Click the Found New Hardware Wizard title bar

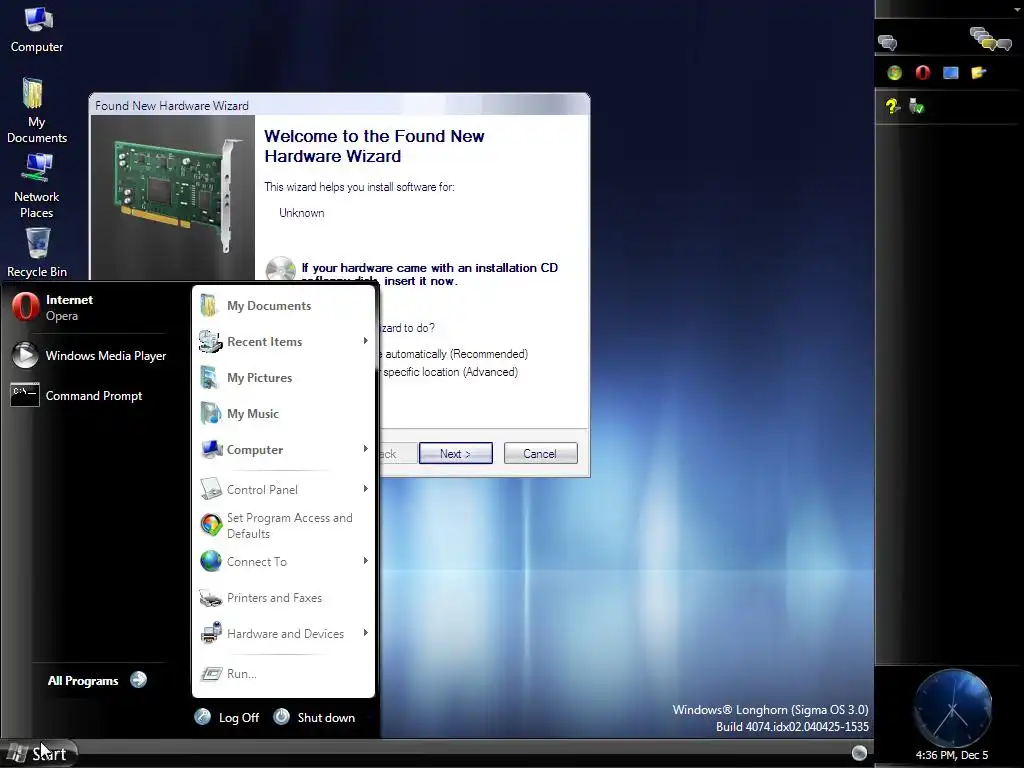pyautogui.click(x=340, y=105)
